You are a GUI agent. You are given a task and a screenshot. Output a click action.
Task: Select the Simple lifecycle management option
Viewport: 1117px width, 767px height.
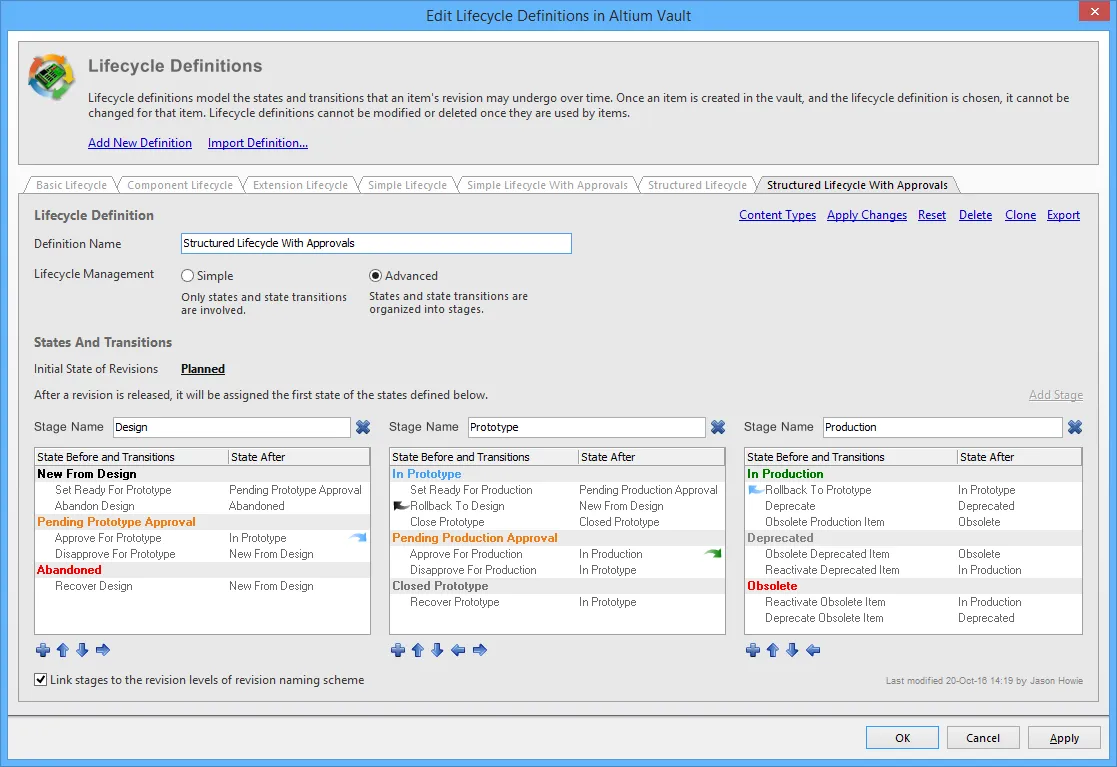187,276
